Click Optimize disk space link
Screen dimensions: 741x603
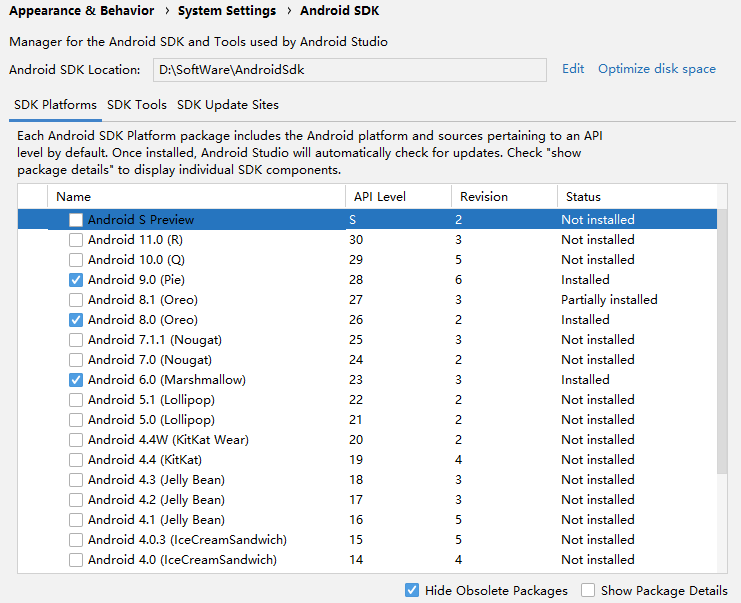coord(657,69)
